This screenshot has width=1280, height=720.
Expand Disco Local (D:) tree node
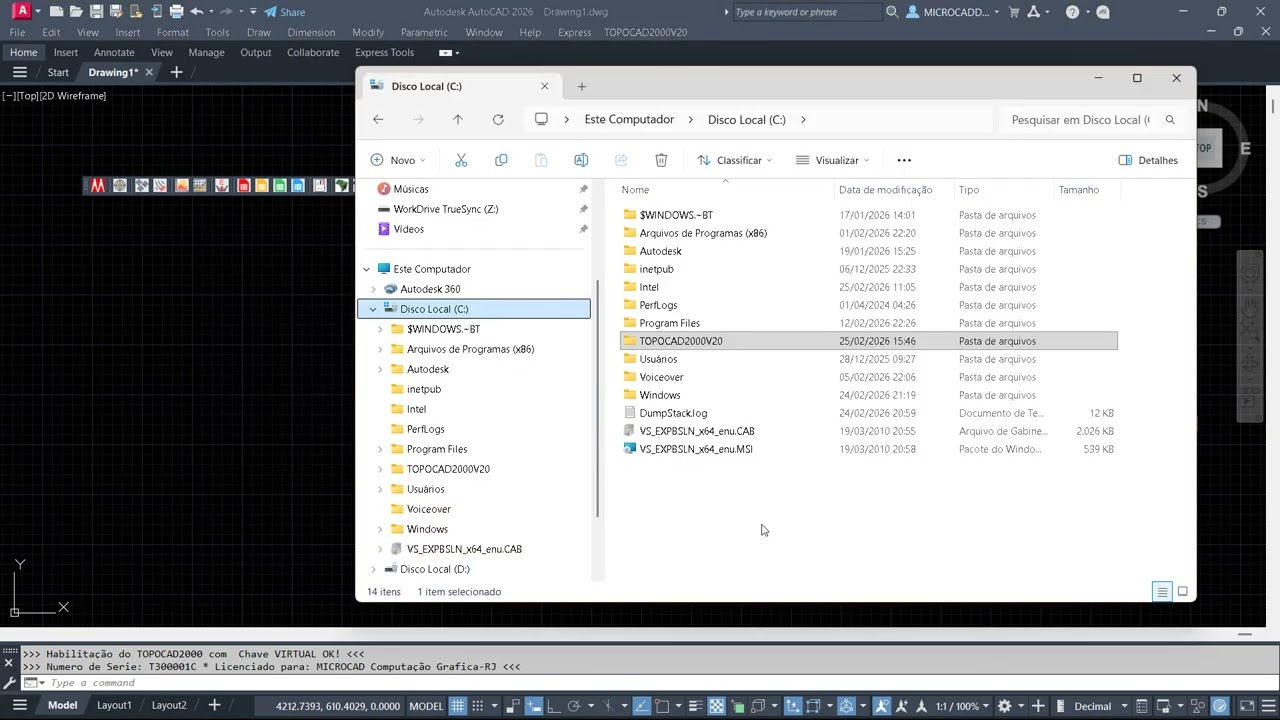click(374, 569)
